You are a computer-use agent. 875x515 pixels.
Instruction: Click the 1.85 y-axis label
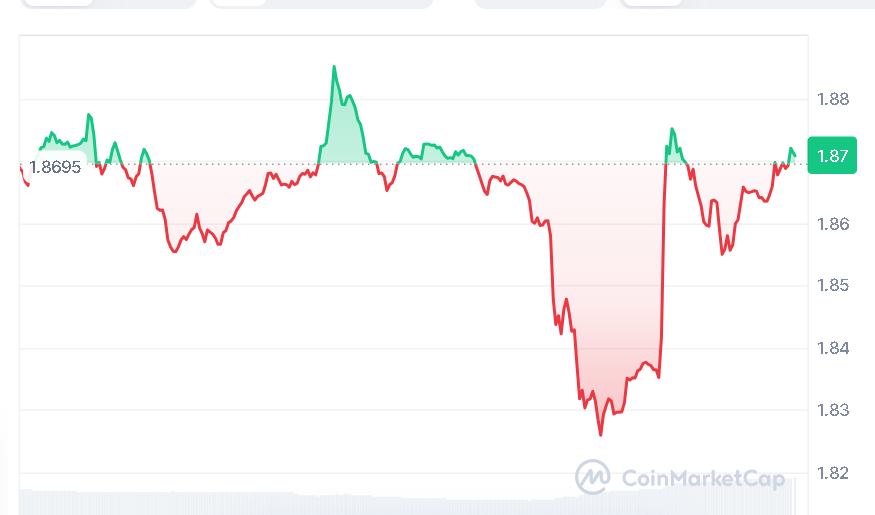[x=832, y=286]
